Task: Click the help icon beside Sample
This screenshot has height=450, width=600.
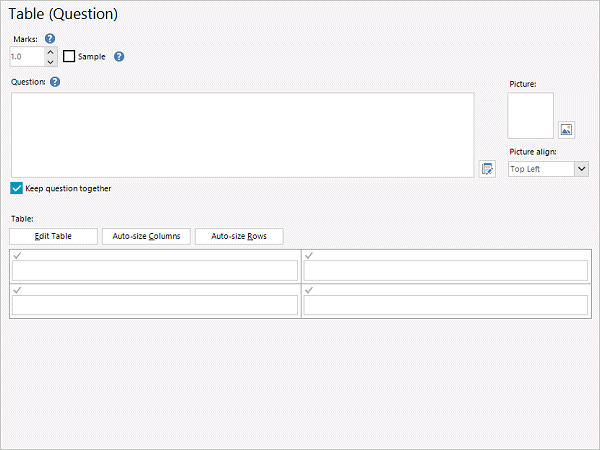Action: click(x=118, y=56)
